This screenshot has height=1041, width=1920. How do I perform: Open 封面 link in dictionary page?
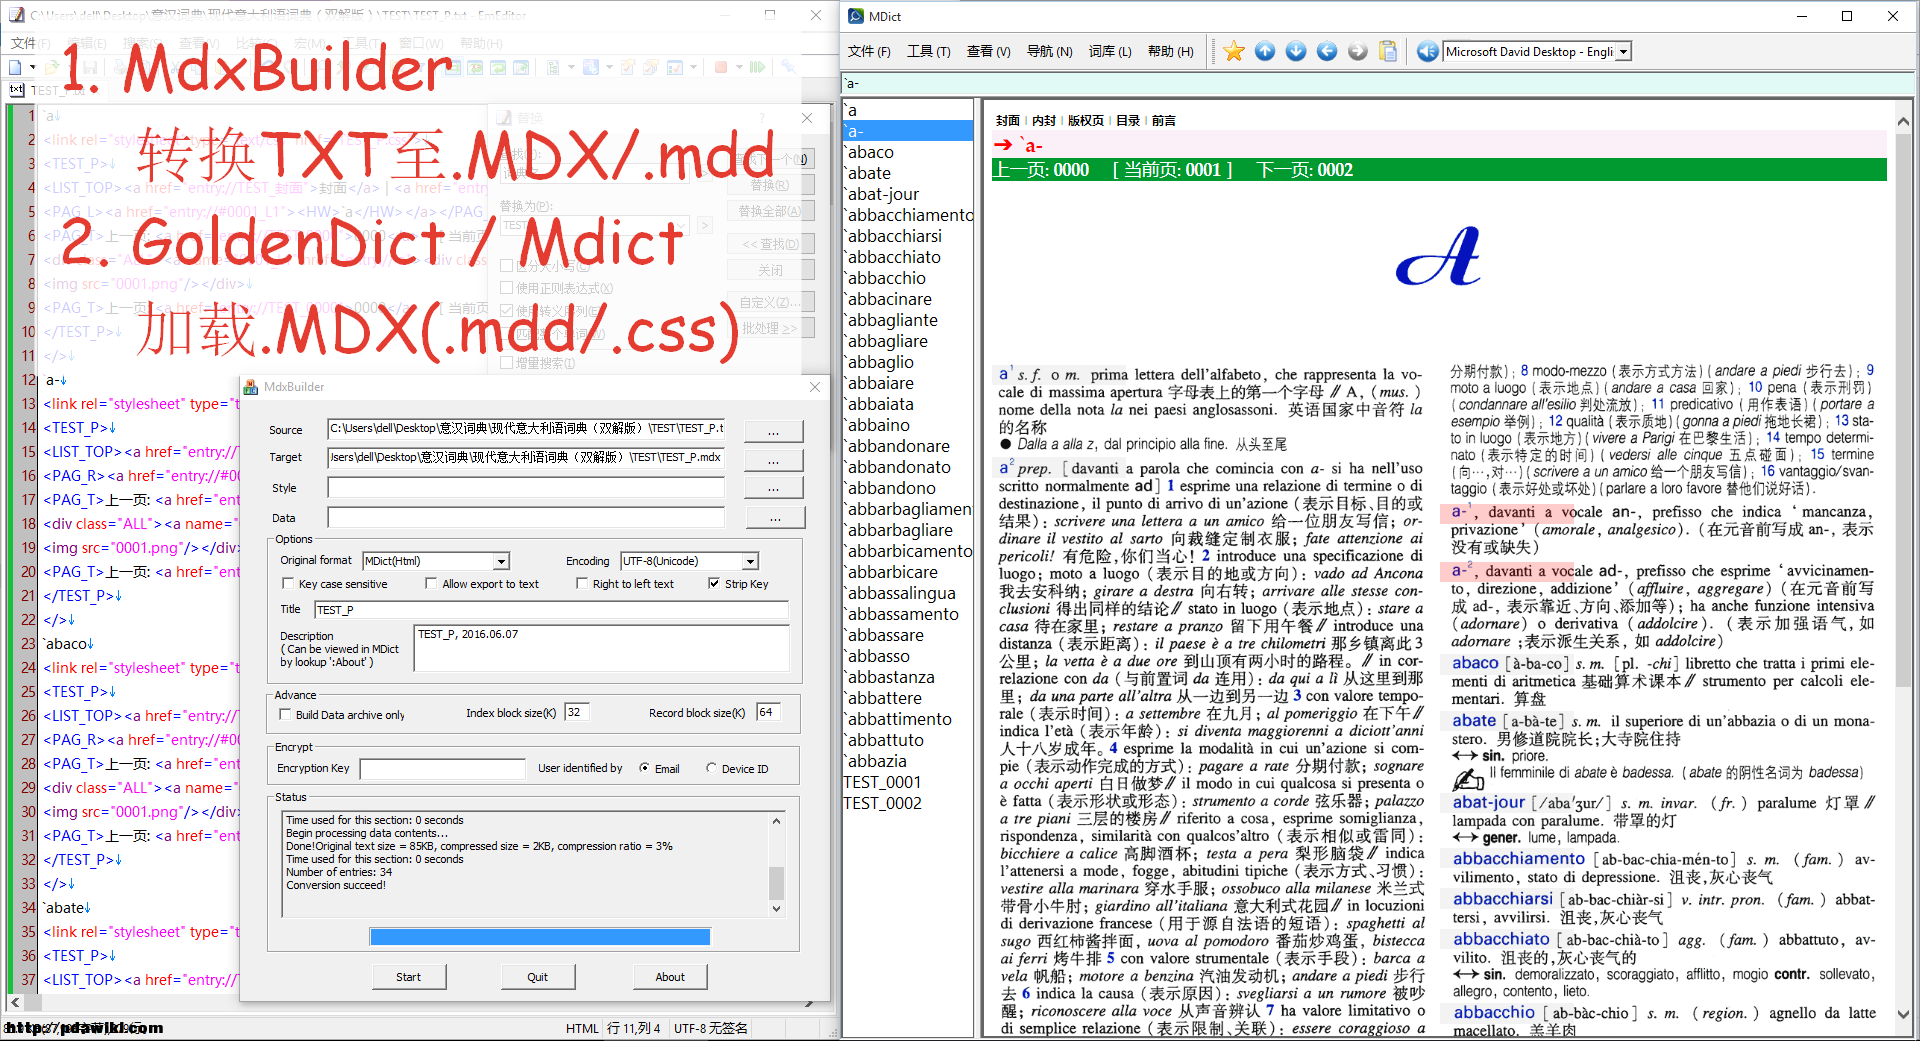[x=1007, y=120]
